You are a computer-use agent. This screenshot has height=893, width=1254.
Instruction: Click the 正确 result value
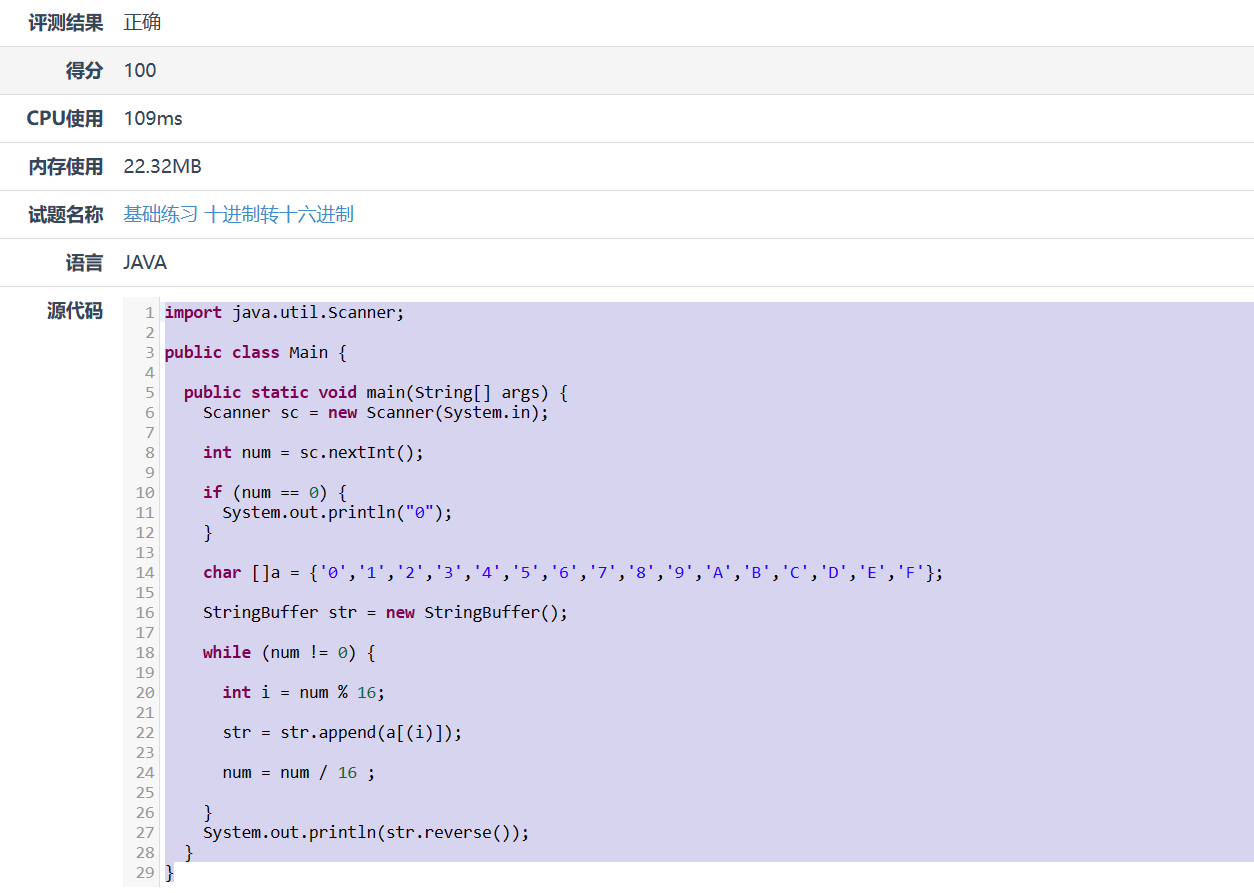coord(142,23)
